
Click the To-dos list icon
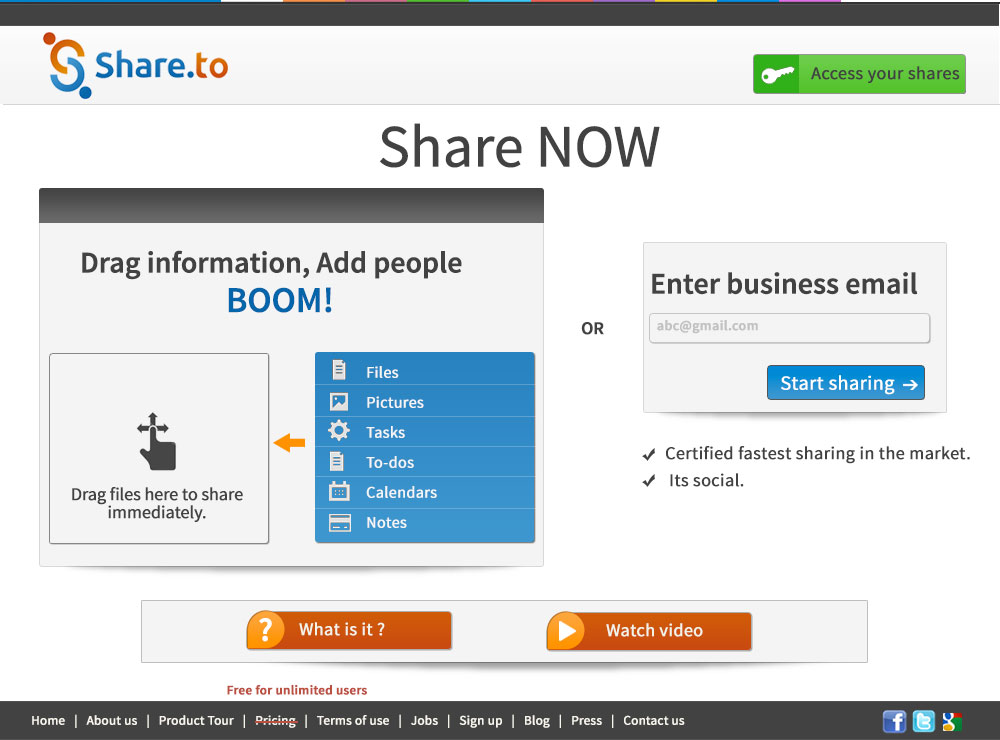click(337, 461)
